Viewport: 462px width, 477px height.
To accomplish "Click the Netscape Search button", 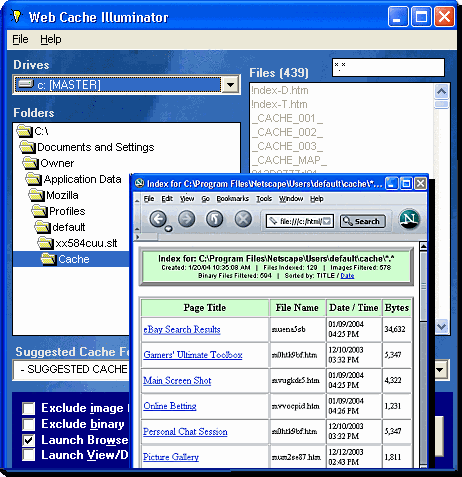I will (x=362, y=221).
